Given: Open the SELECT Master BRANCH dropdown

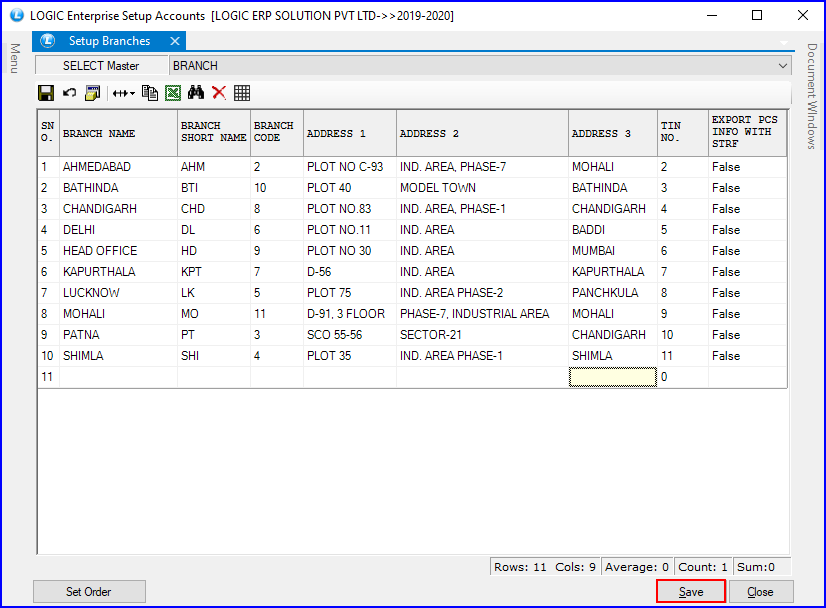Looking at the screenshot, I should click(783, 66).
